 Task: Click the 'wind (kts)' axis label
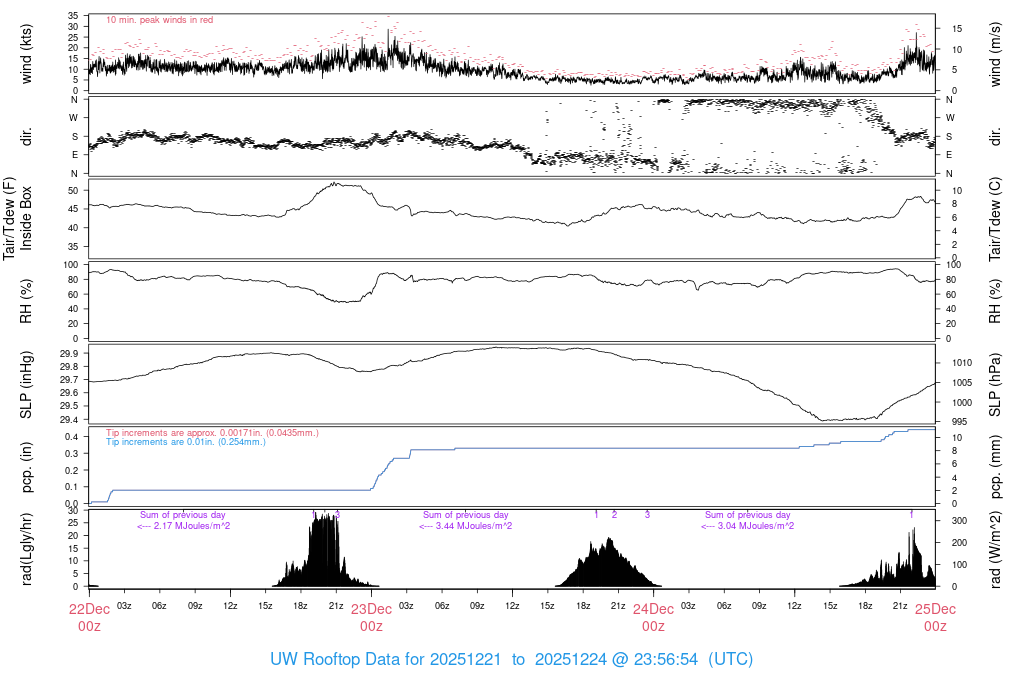pyautogui.click(x=26, y=54)
